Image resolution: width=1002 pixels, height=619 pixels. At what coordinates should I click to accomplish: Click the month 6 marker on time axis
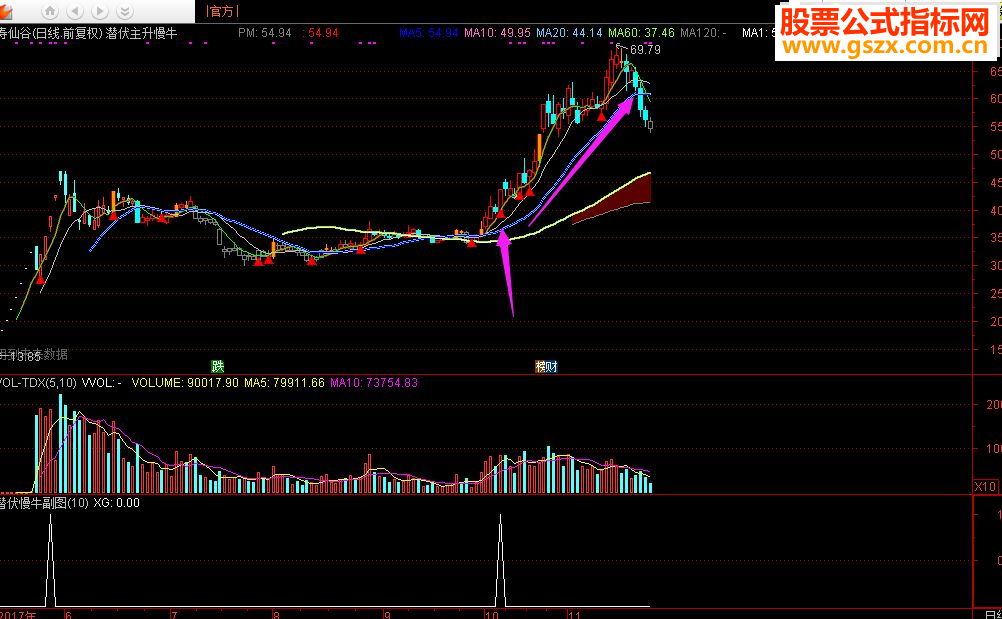coord(68,615)
